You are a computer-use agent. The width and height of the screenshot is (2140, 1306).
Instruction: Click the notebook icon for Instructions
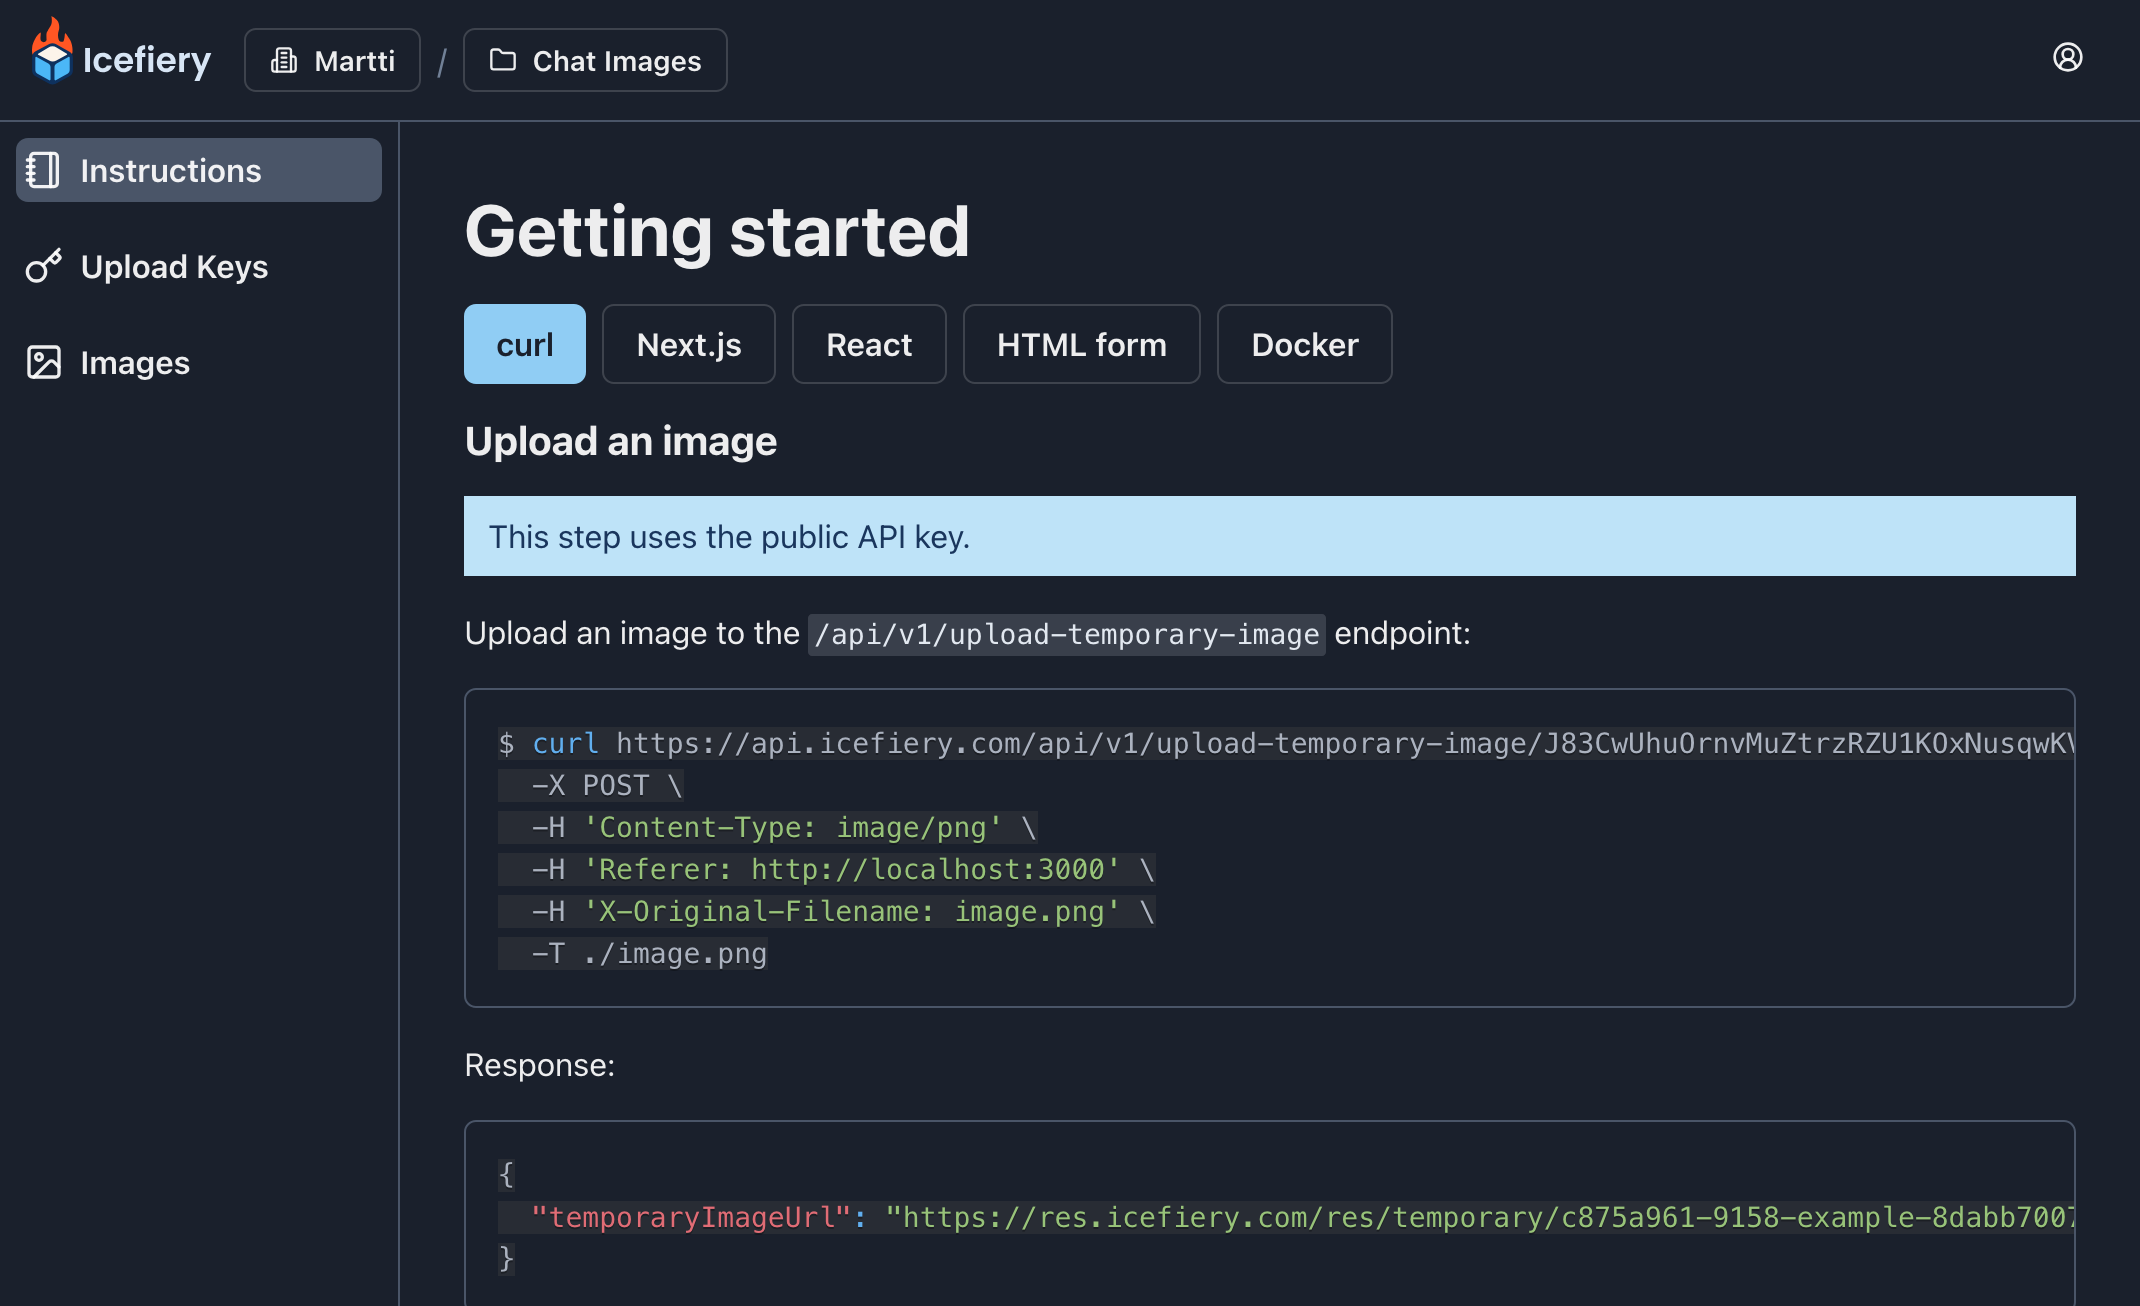click(43, 170)
